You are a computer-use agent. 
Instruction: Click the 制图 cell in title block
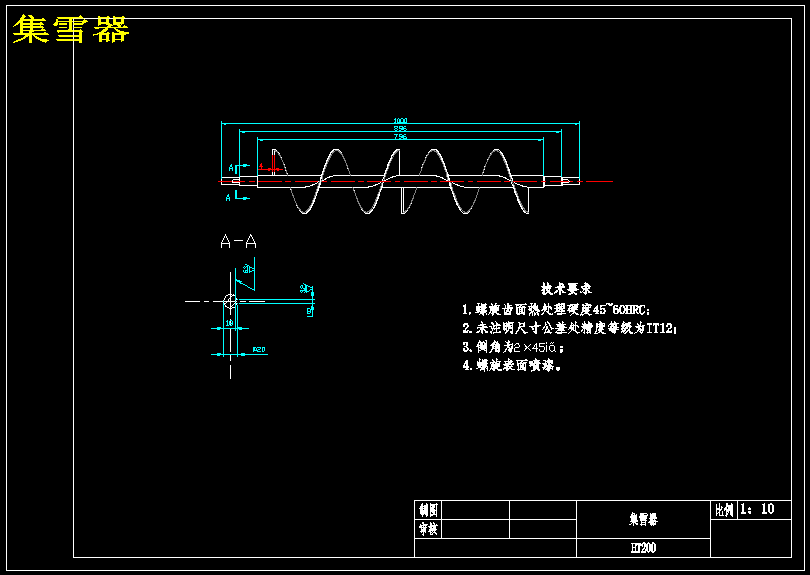(x=428, y=510)
